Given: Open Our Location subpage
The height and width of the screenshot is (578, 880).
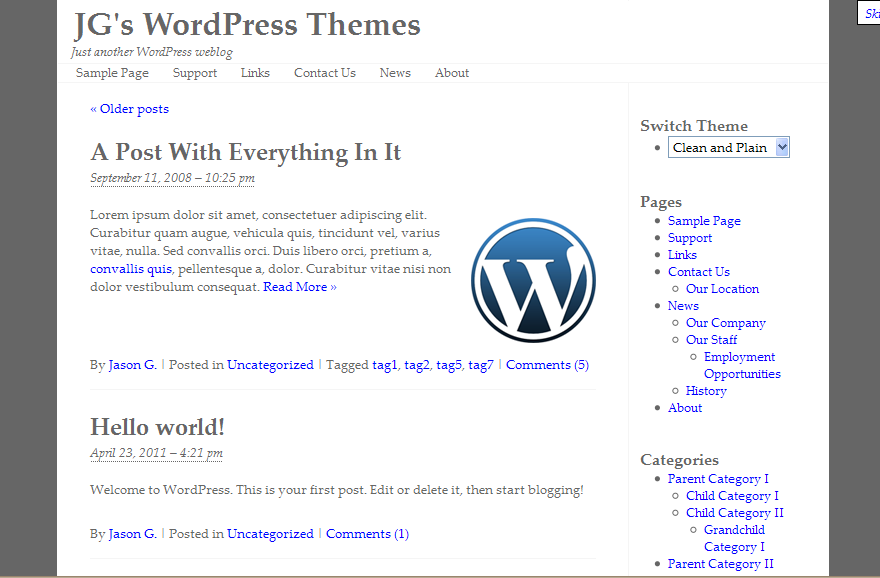Looking at the screenshot, I should tap(722, 289).
